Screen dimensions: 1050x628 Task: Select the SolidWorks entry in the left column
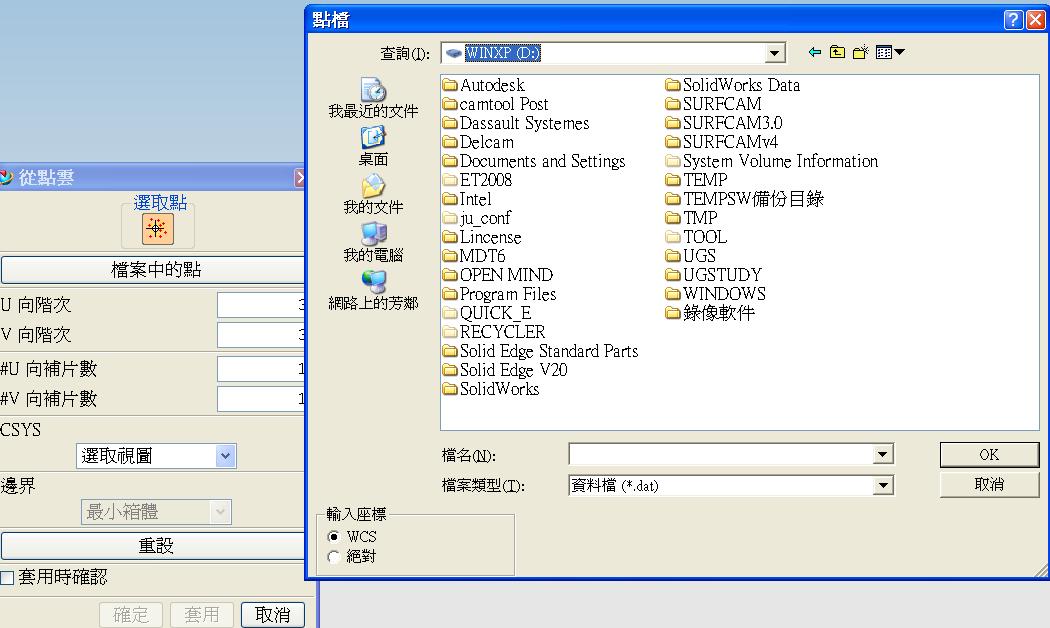point(491,389)
